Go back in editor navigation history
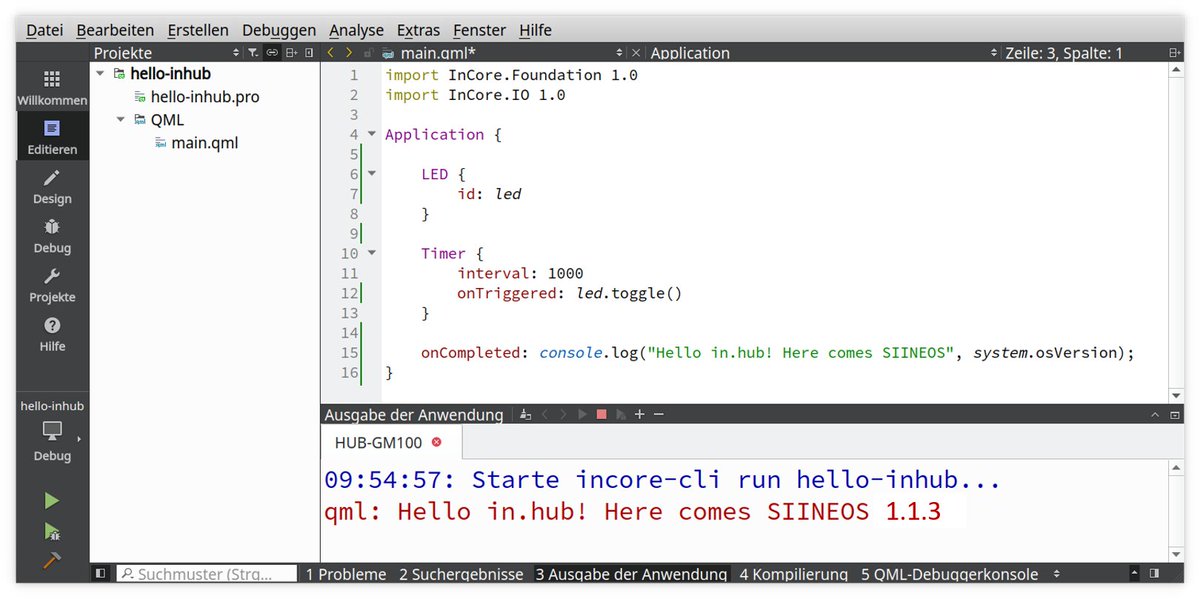The width and height of the screenshot is (1200, 599). pyautogui.click(x=331, y=53)
